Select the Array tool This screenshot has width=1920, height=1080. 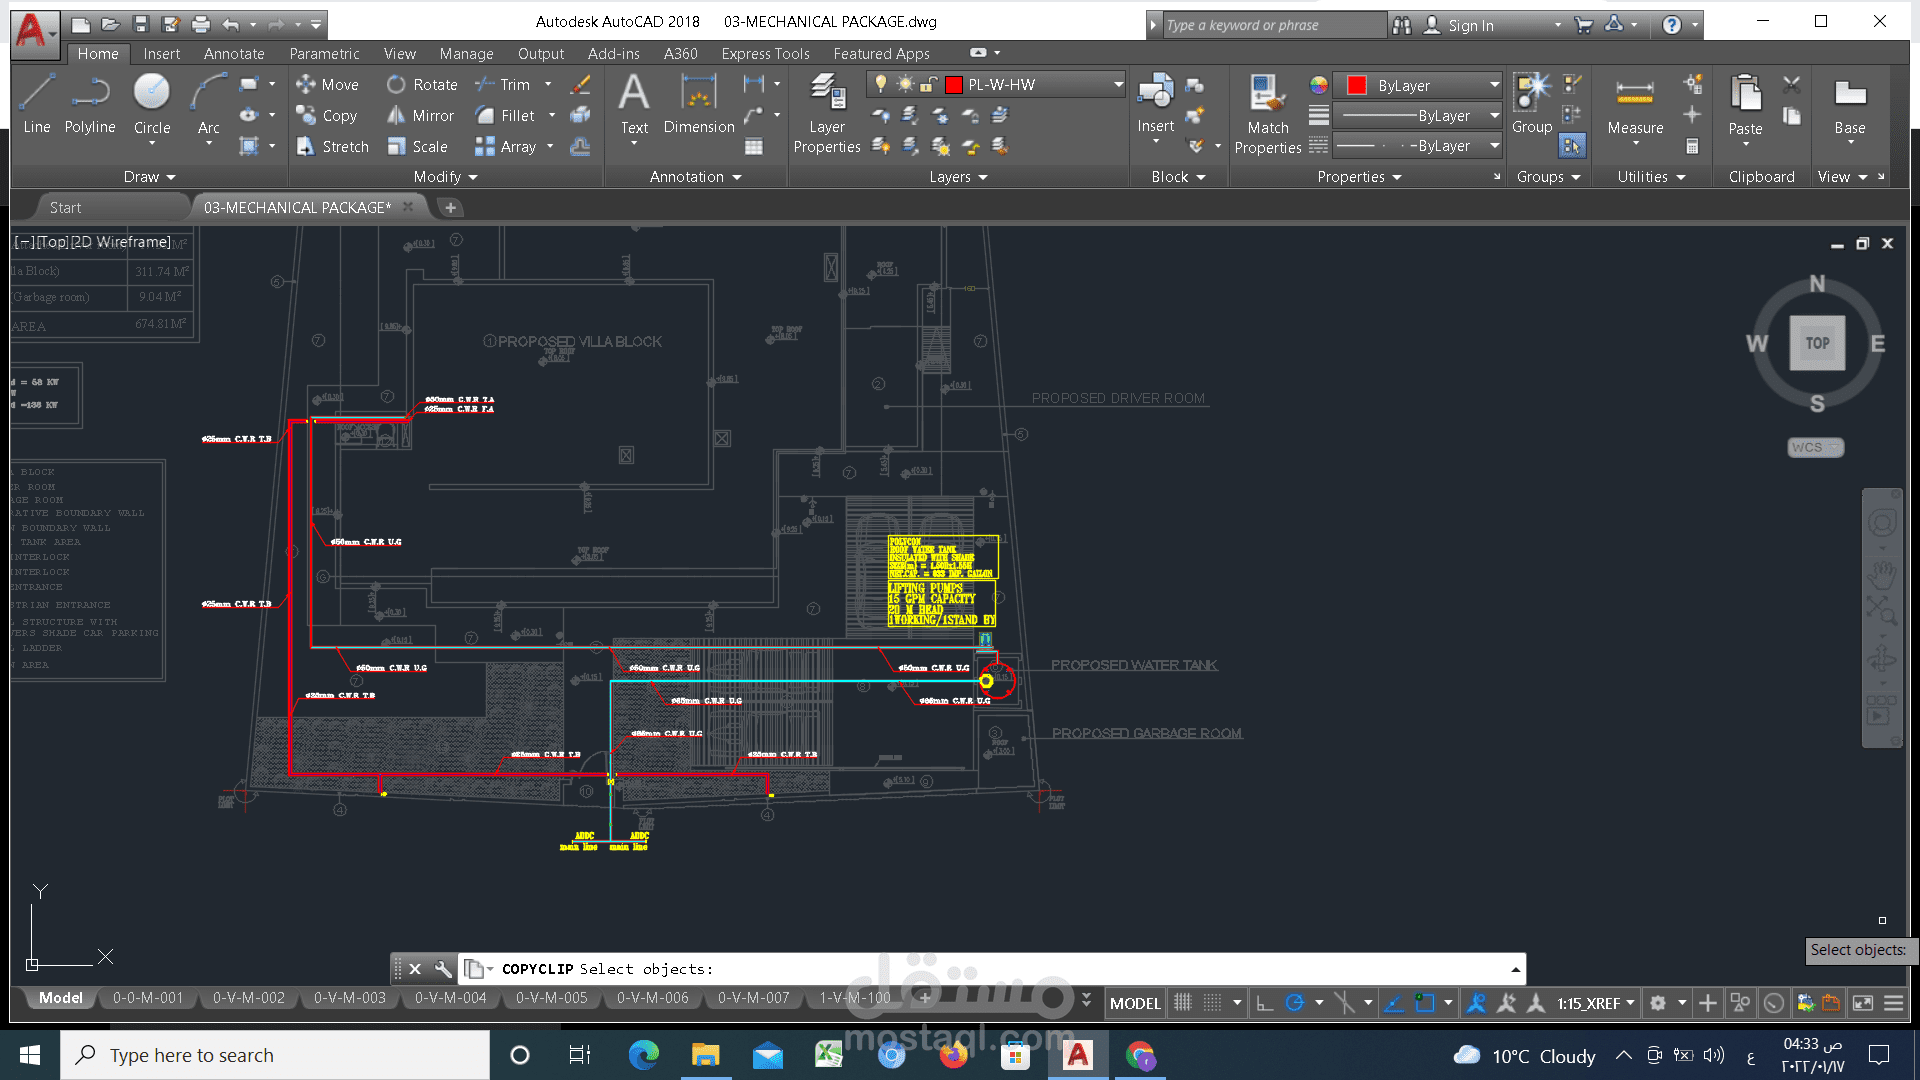[x=506, y=147]
